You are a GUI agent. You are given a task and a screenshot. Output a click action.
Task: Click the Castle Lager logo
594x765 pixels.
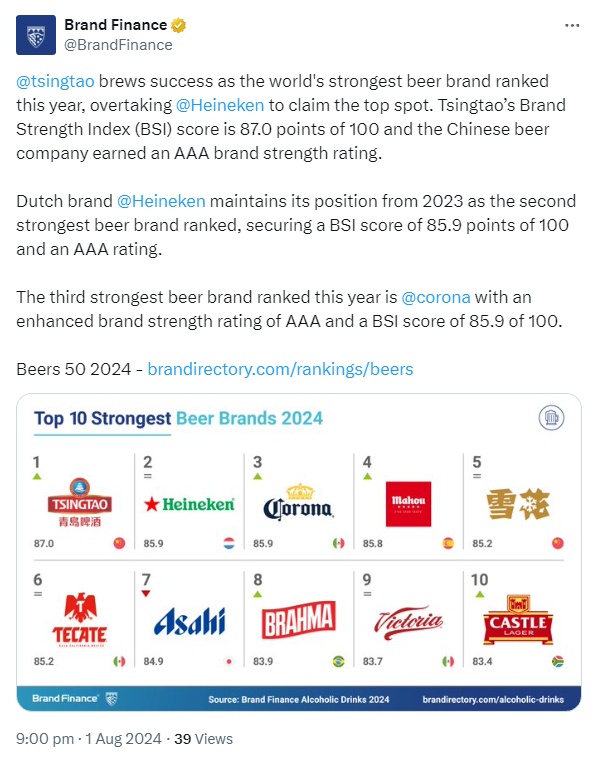click(x=518, y=620)
